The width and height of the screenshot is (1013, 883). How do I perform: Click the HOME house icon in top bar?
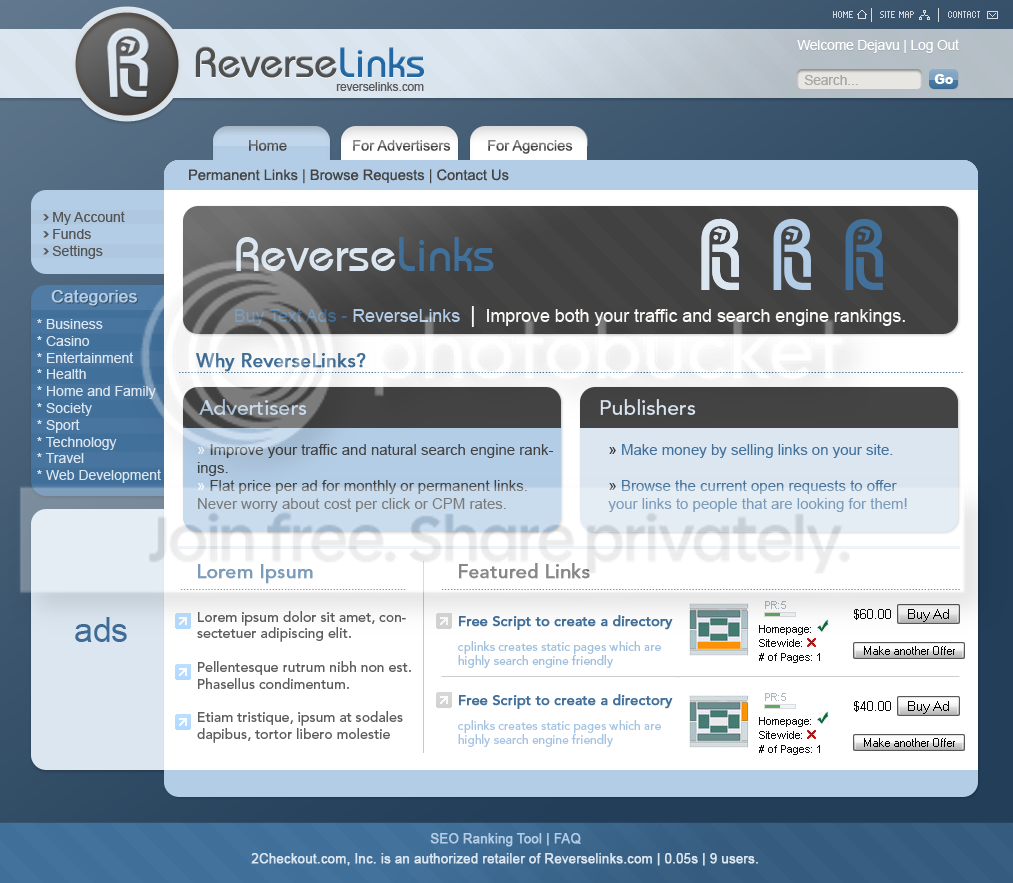[x=861, y=15]
